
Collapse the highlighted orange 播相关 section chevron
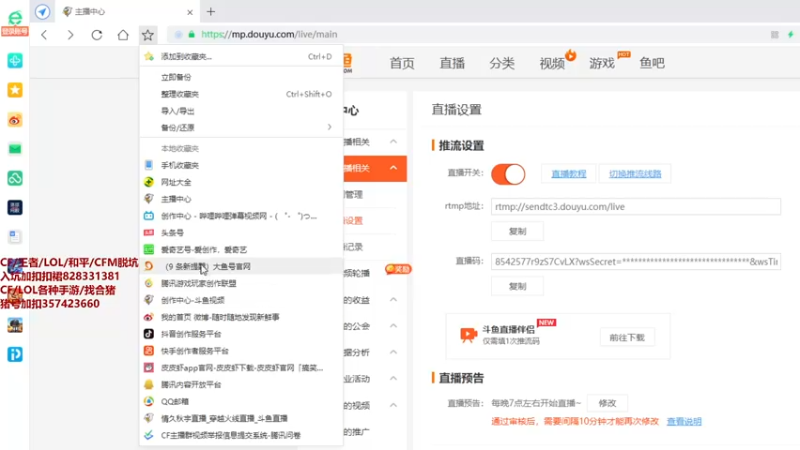click(393, 168)
